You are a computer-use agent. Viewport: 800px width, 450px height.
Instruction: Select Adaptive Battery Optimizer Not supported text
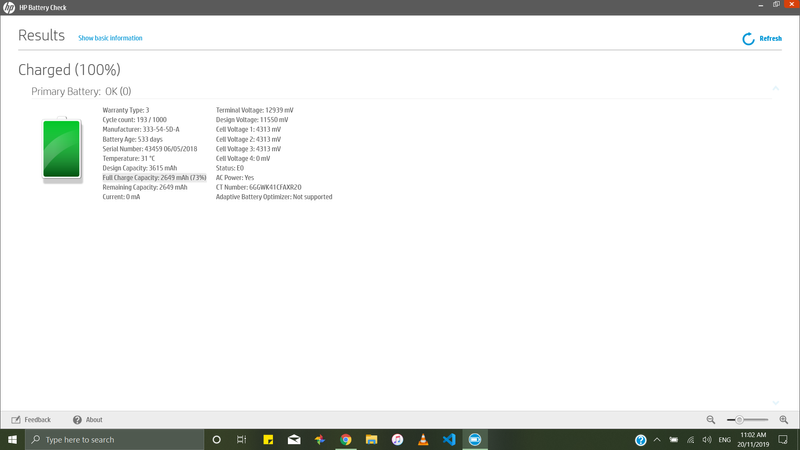[x=274, y=197]
